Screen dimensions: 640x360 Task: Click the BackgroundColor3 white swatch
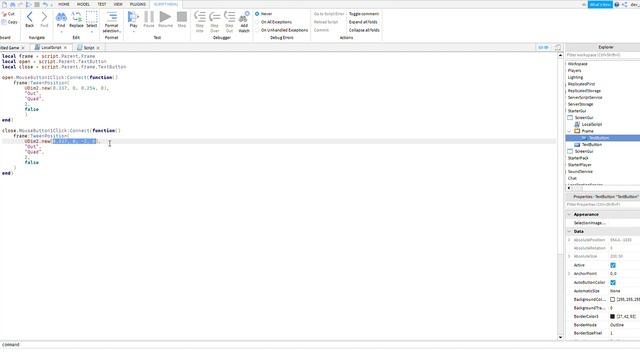click(x=612, y=300)
